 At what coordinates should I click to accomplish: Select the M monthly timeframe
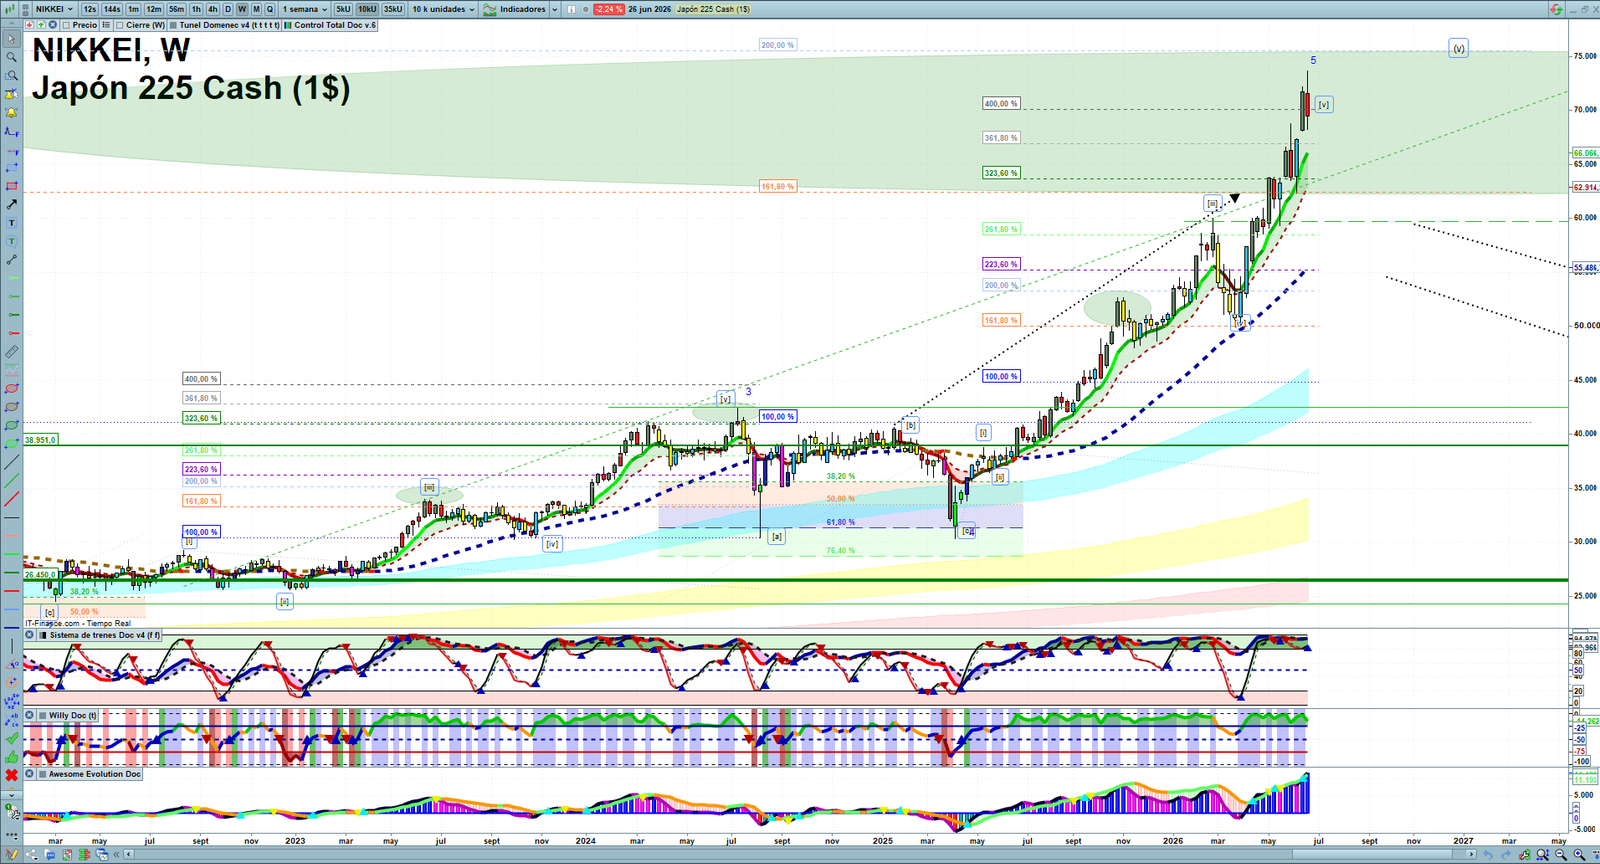pyautogui.click(x=256, y=9)
